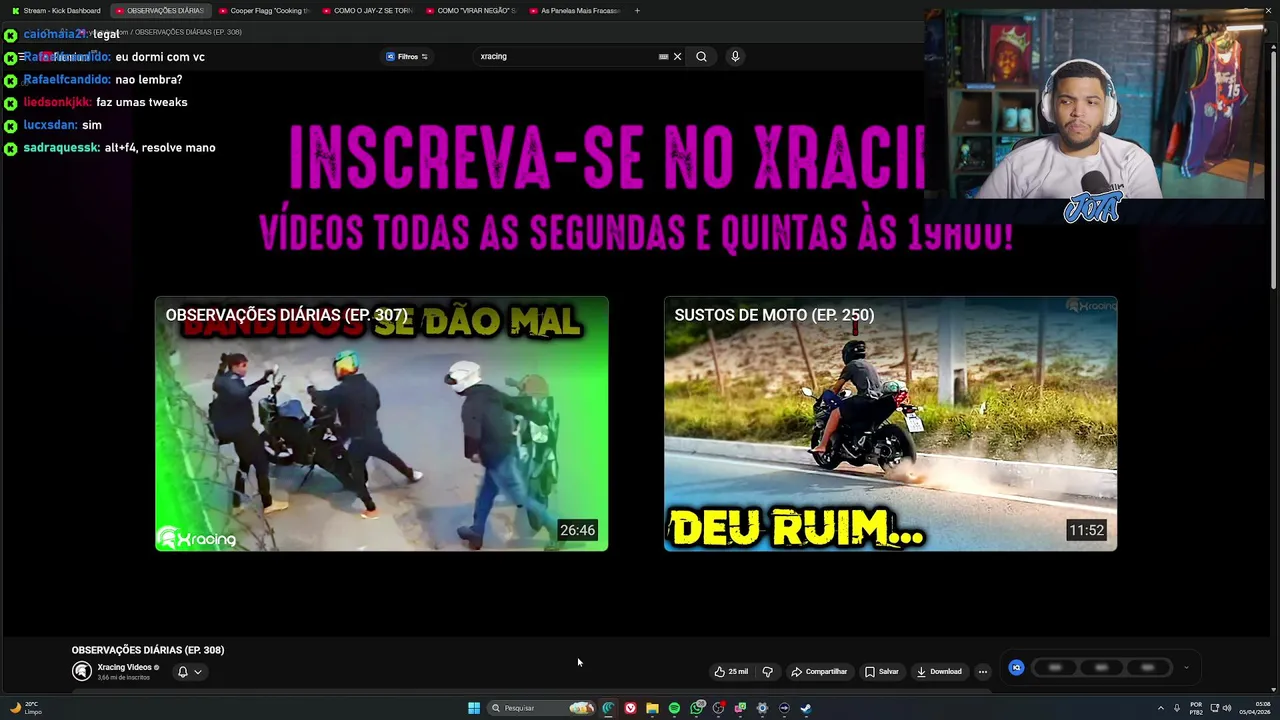Screen dimensions: 1280x720
Task: Switch to COMO "VIRAR NEGÃO" tab
Action: tap(470, 10)
